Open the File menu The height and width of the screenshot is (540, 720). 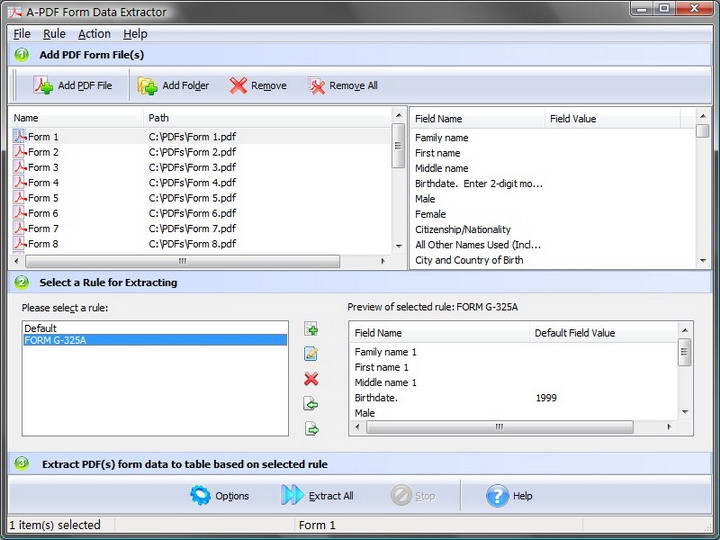click(22, 34)
